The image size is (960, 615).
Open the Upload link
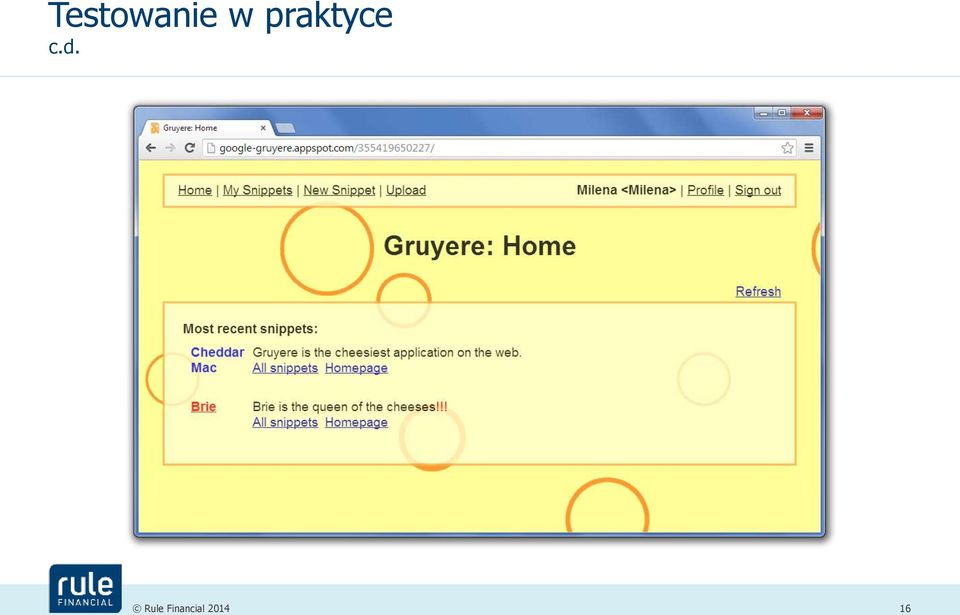click(x=406, y=190)
